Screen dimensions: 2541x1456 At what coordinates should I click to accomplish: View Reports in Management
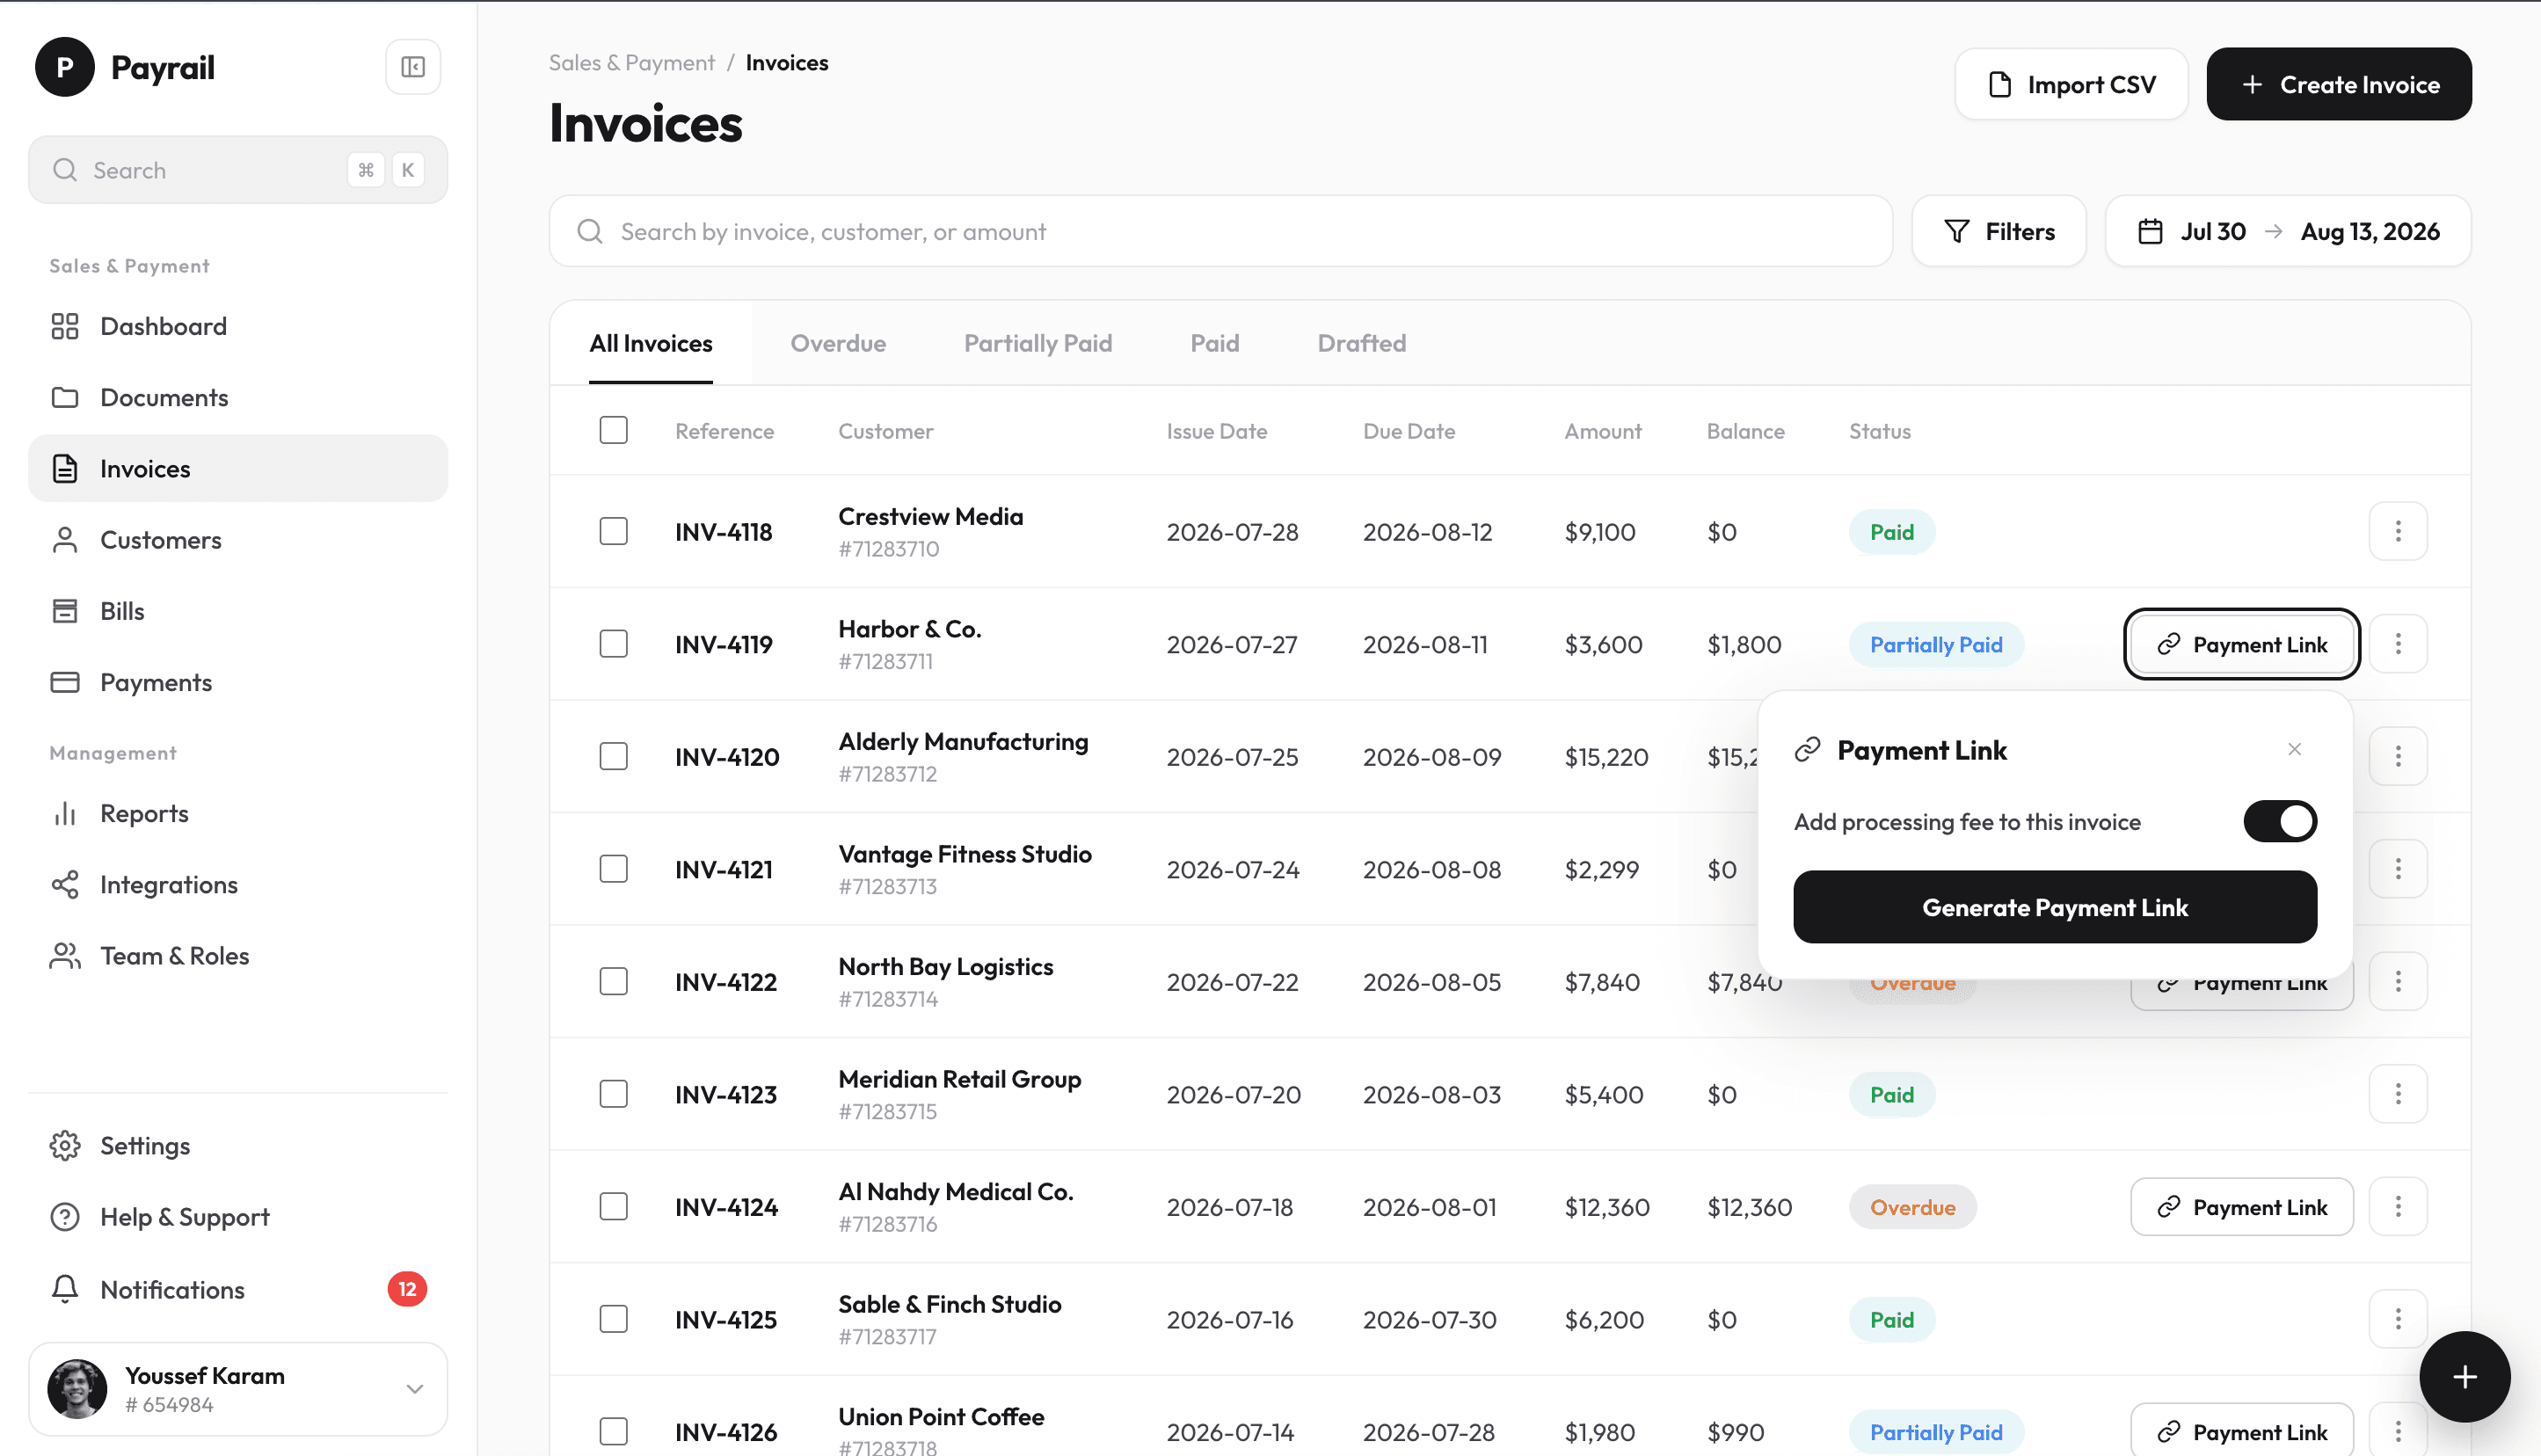pyautogui.click(x=238, y=813)
